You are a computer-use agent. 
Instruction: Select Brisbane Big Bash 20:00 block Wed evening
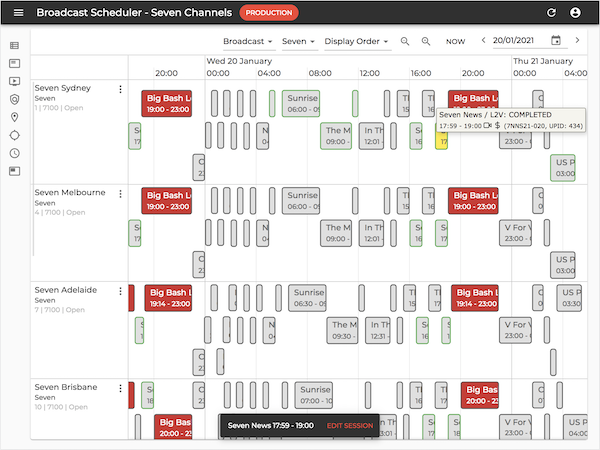click(x=480, y=395)
